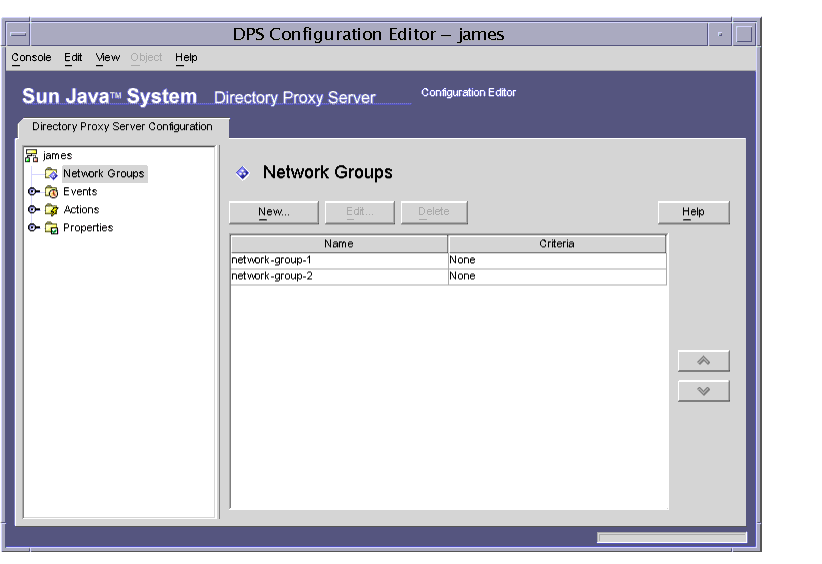Expand the Events tree node
822x564 pixels.
(x=33, y=191)
